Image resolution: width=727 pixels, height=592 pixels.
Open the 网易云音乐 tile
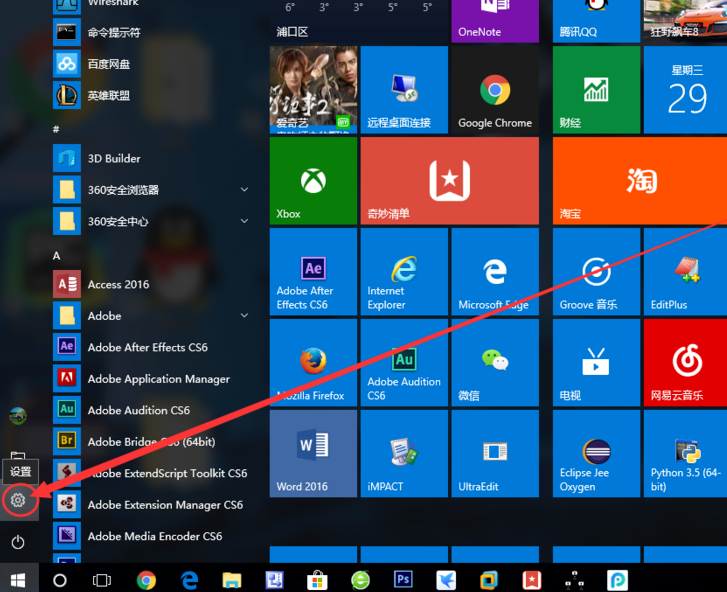pos(685,363)
